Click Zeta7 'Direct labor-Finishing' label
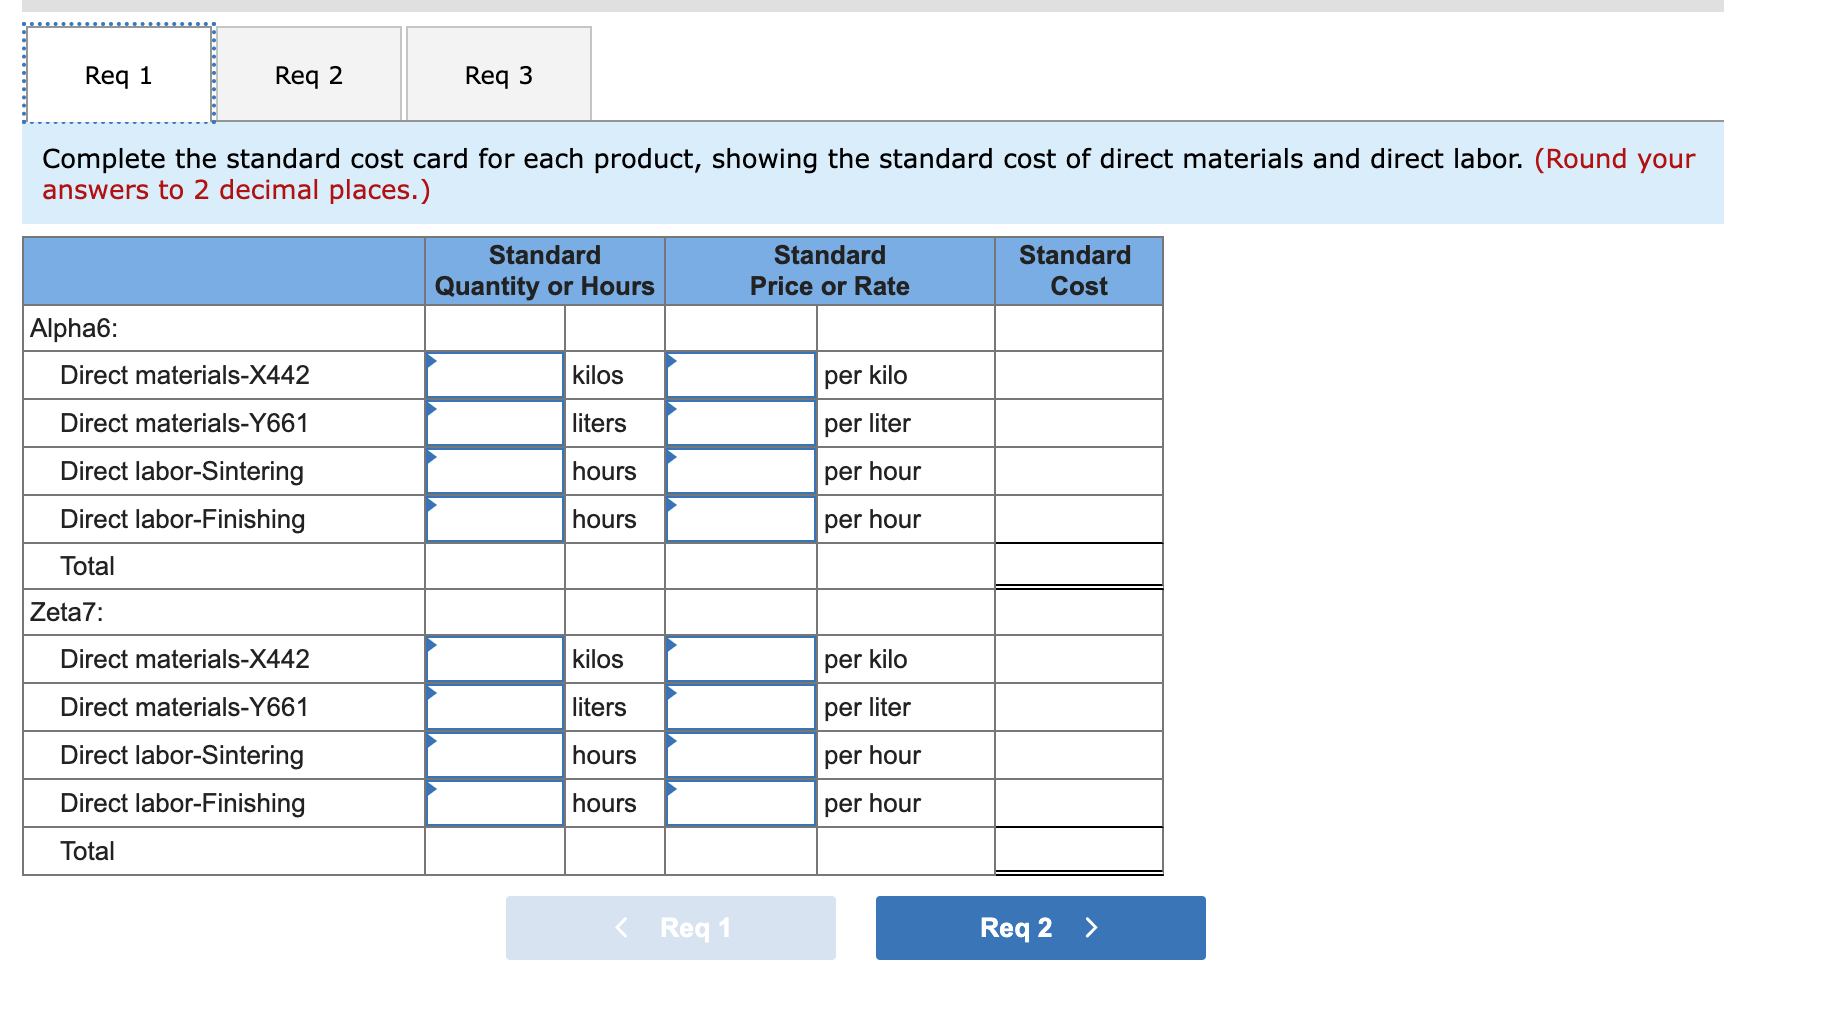The height and width of the screenshot is (1018, 1830). (x=183, y=803)
